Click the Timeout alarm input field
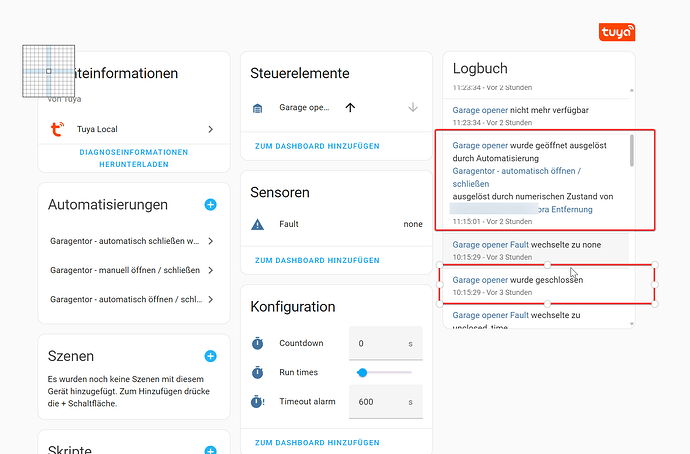Image resolution: width=690 pixels, height=454 pixels. [x=377, y=401]
